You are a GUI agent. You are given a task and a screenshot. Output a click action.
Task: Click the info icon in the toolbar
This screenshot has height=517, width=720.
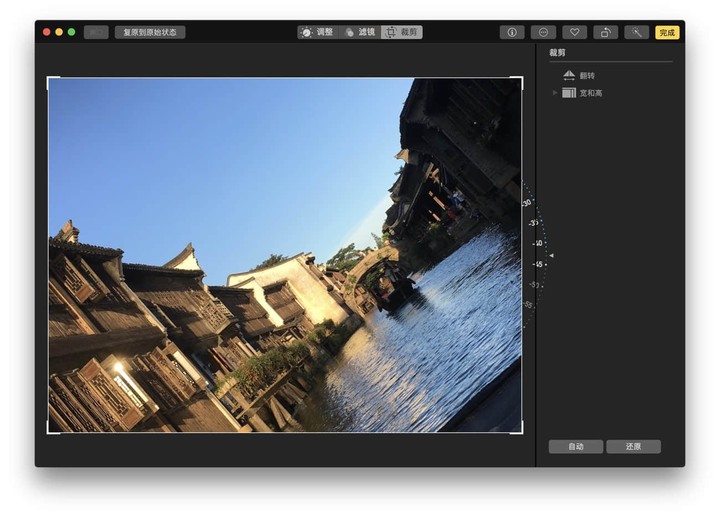[x=512, y=32]
